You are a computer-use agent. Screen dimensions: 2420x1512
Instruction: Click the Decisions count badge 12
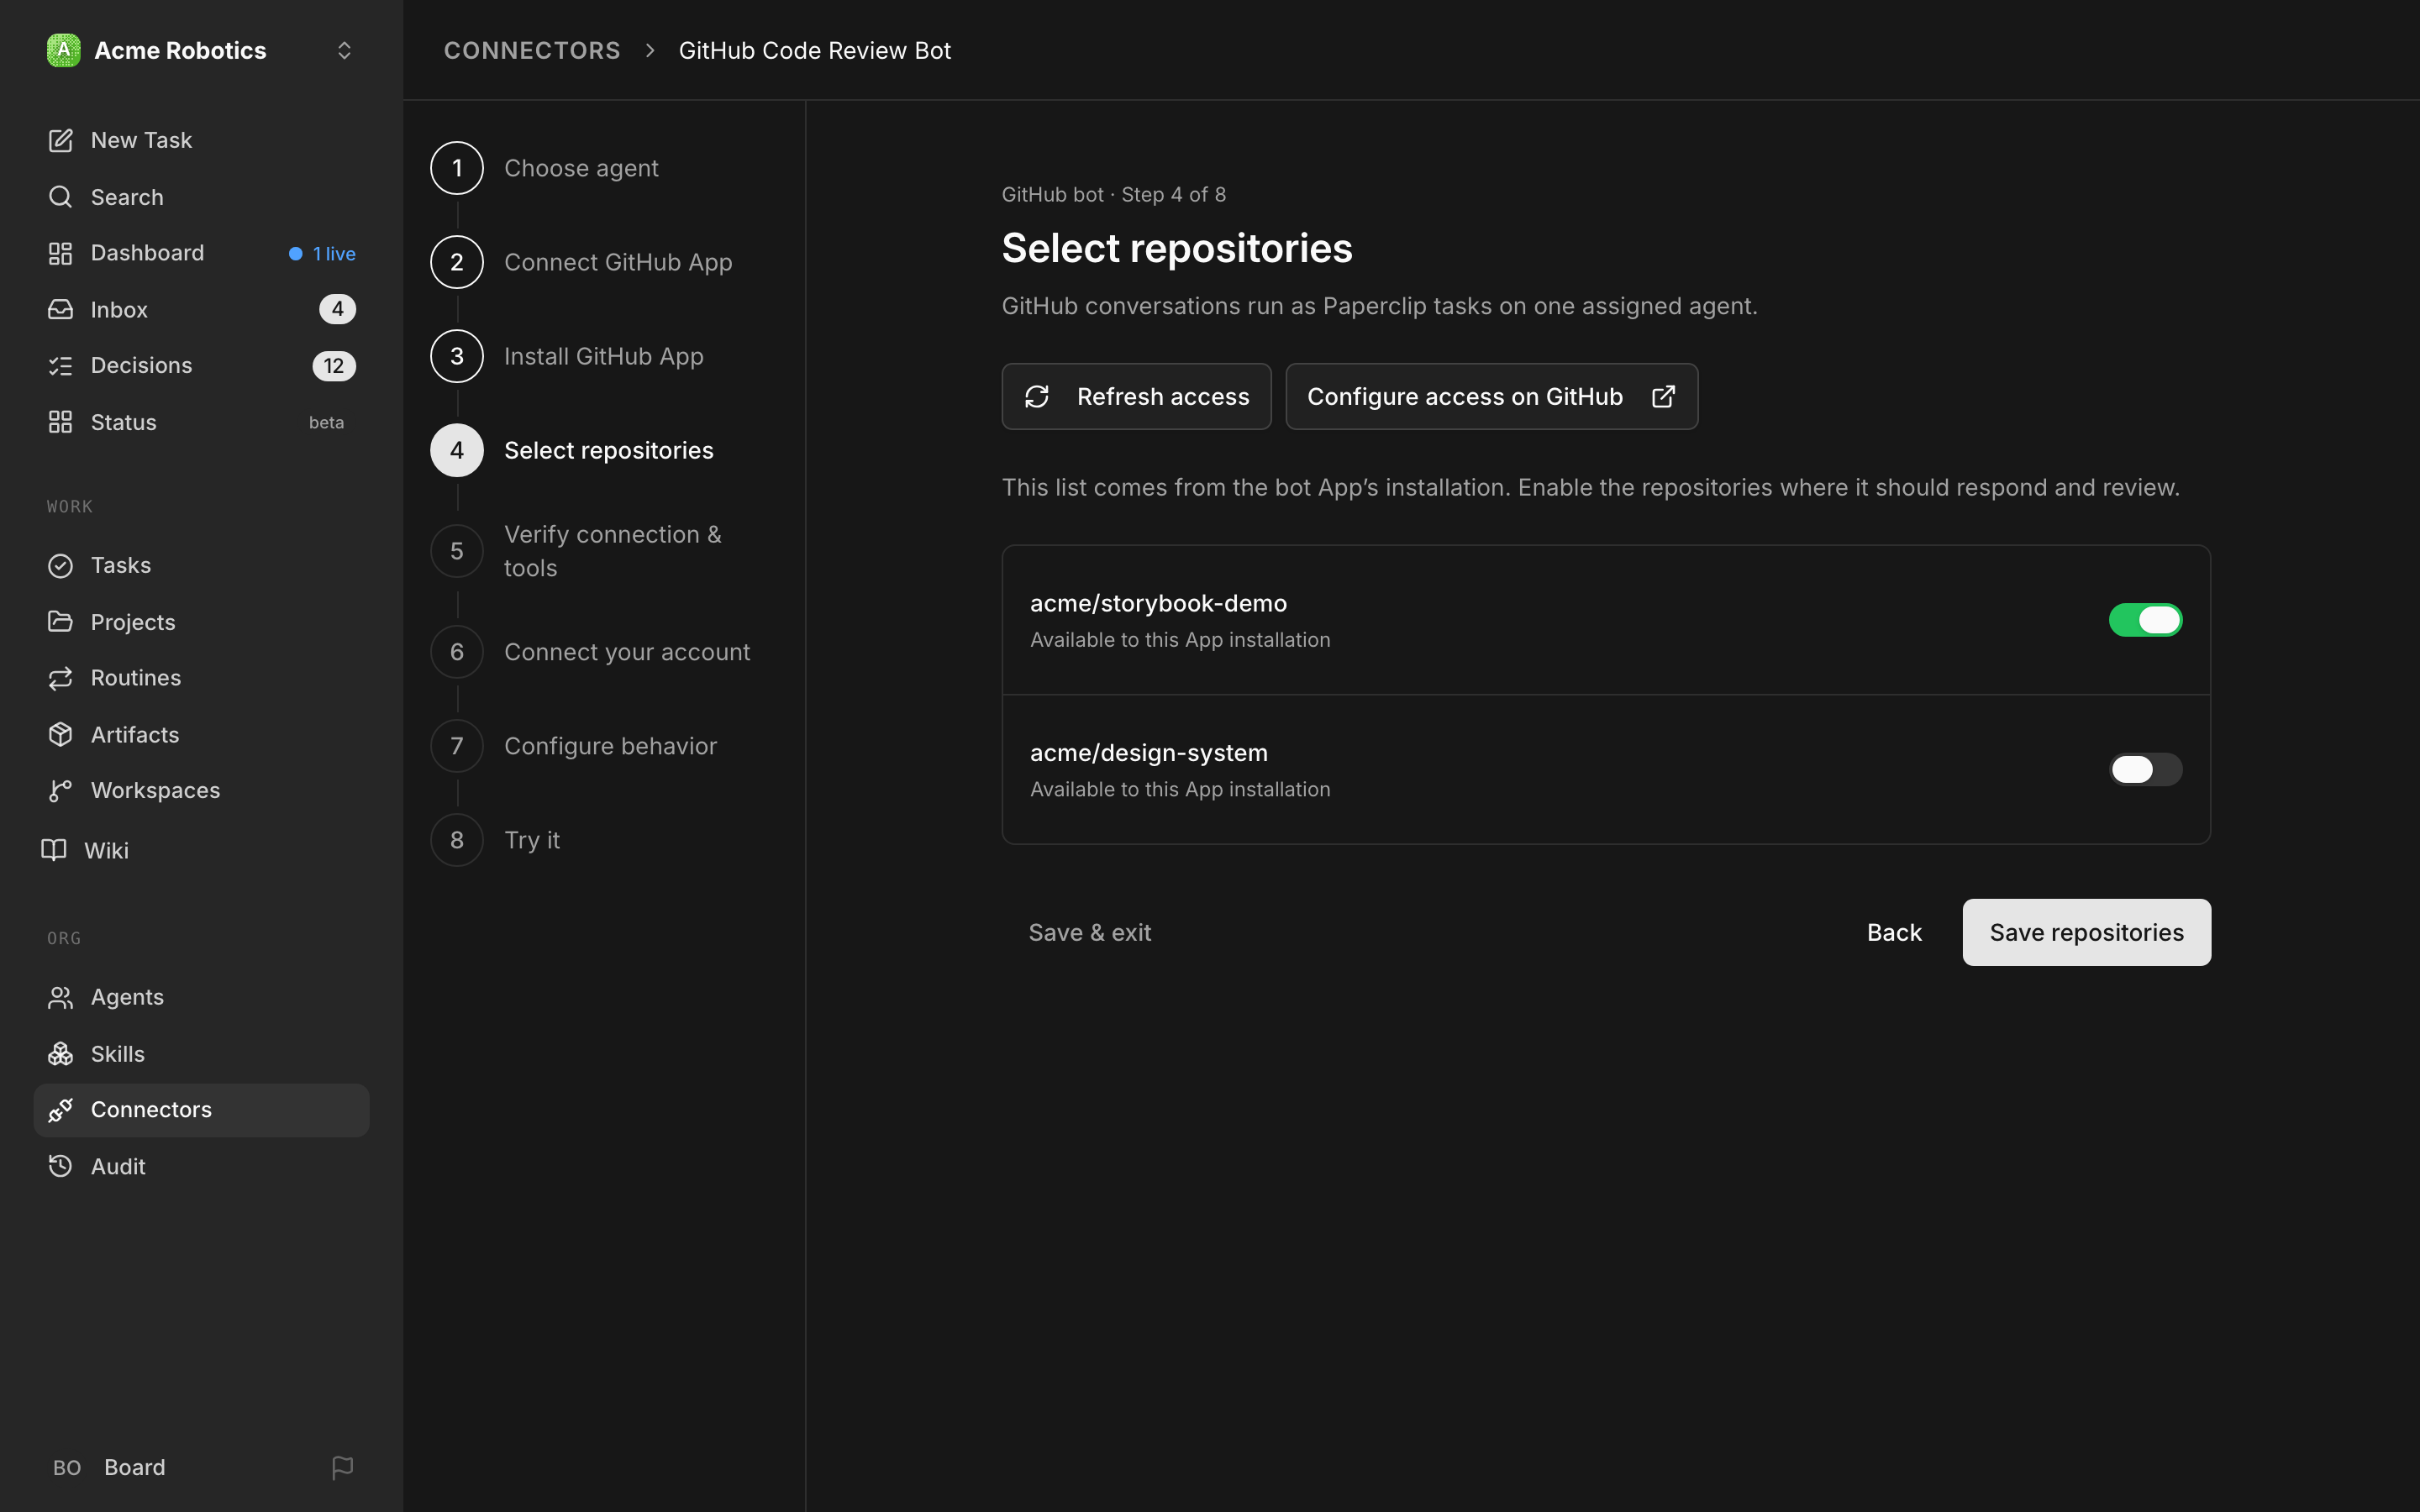[334, 366]
